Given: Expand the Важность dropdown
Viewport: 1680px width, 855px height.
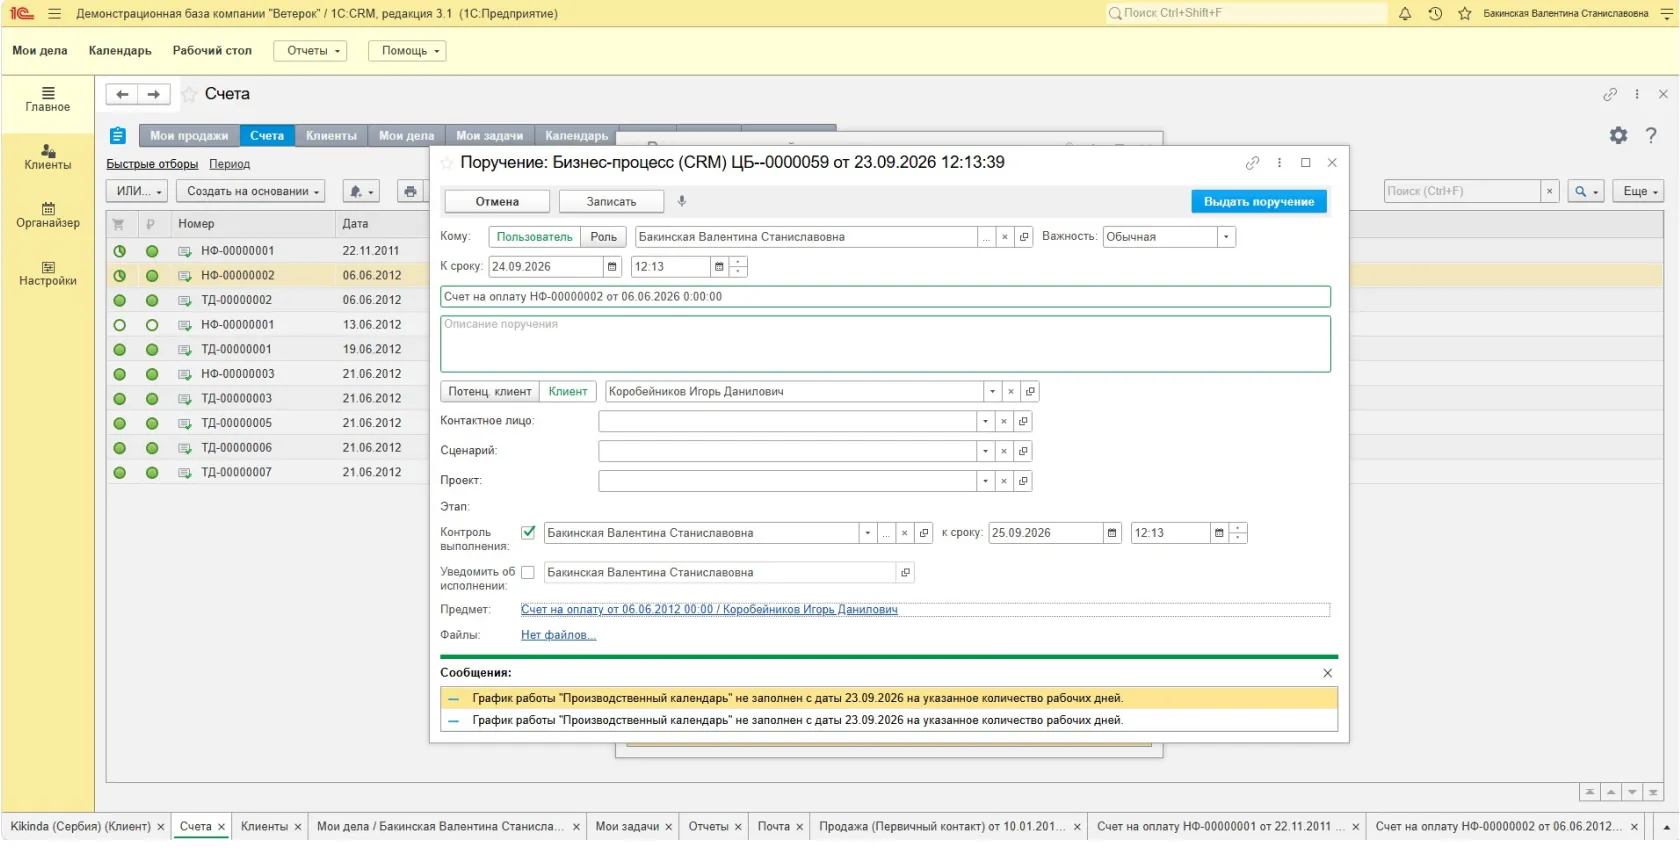Looking at the screenshot, I should tap(1226, 237).
